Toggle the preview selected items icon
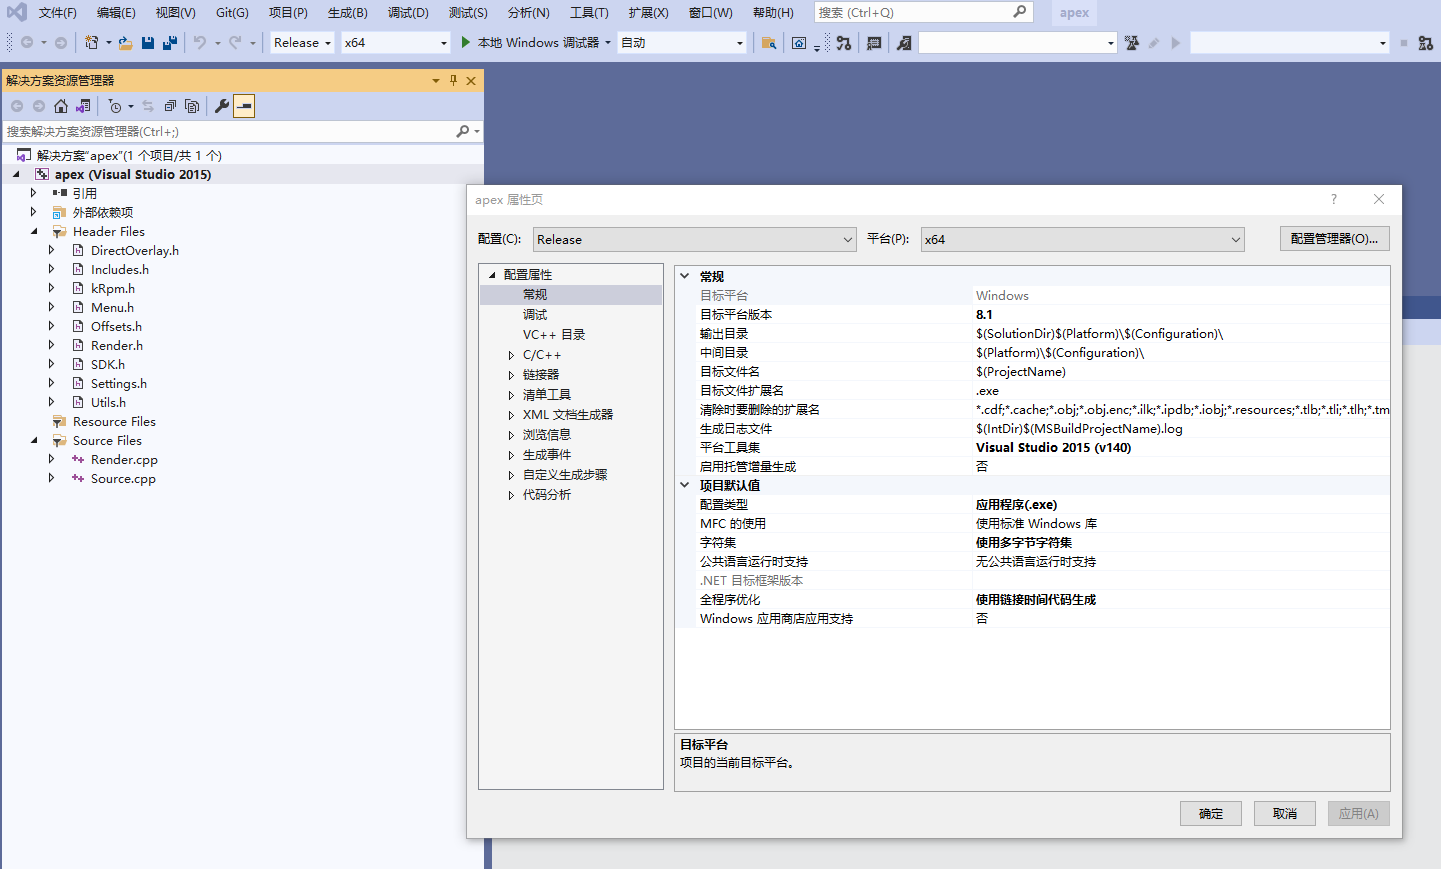Screen dimensions: 1441x869 tap(244, 106)
